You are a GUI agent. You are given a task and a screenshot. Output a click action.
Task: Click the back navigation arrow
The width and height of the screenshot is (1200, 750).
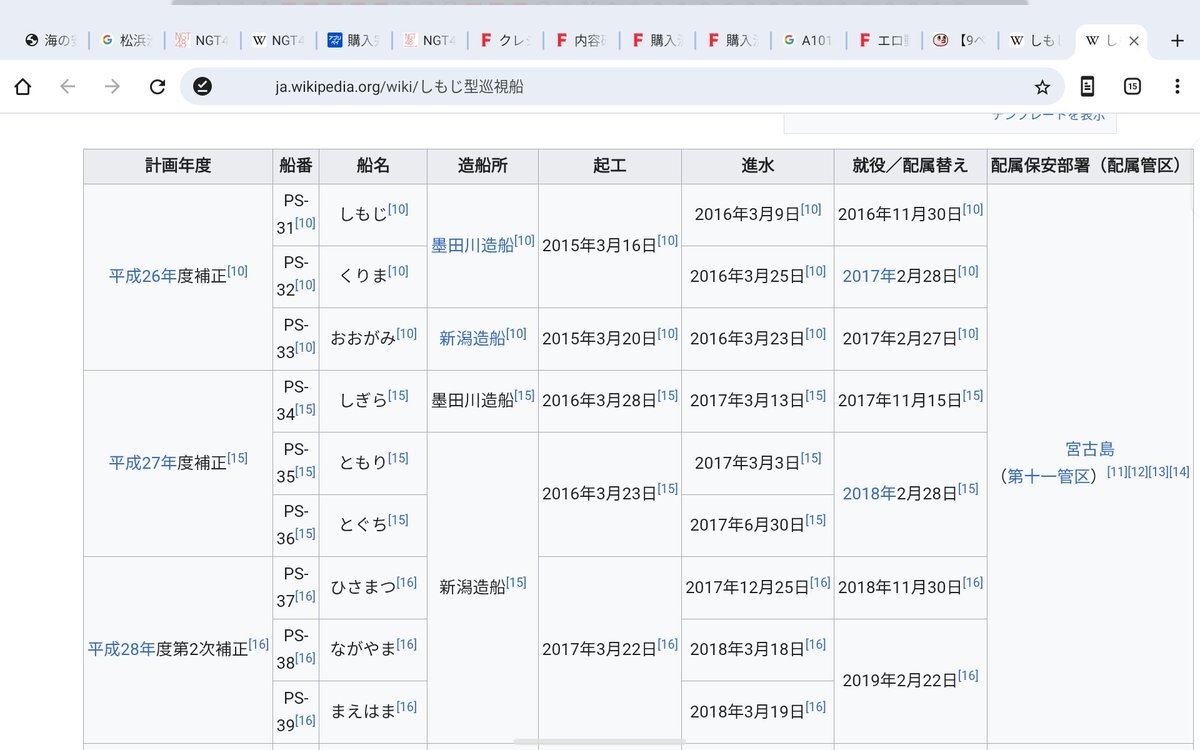click(68, 87)
